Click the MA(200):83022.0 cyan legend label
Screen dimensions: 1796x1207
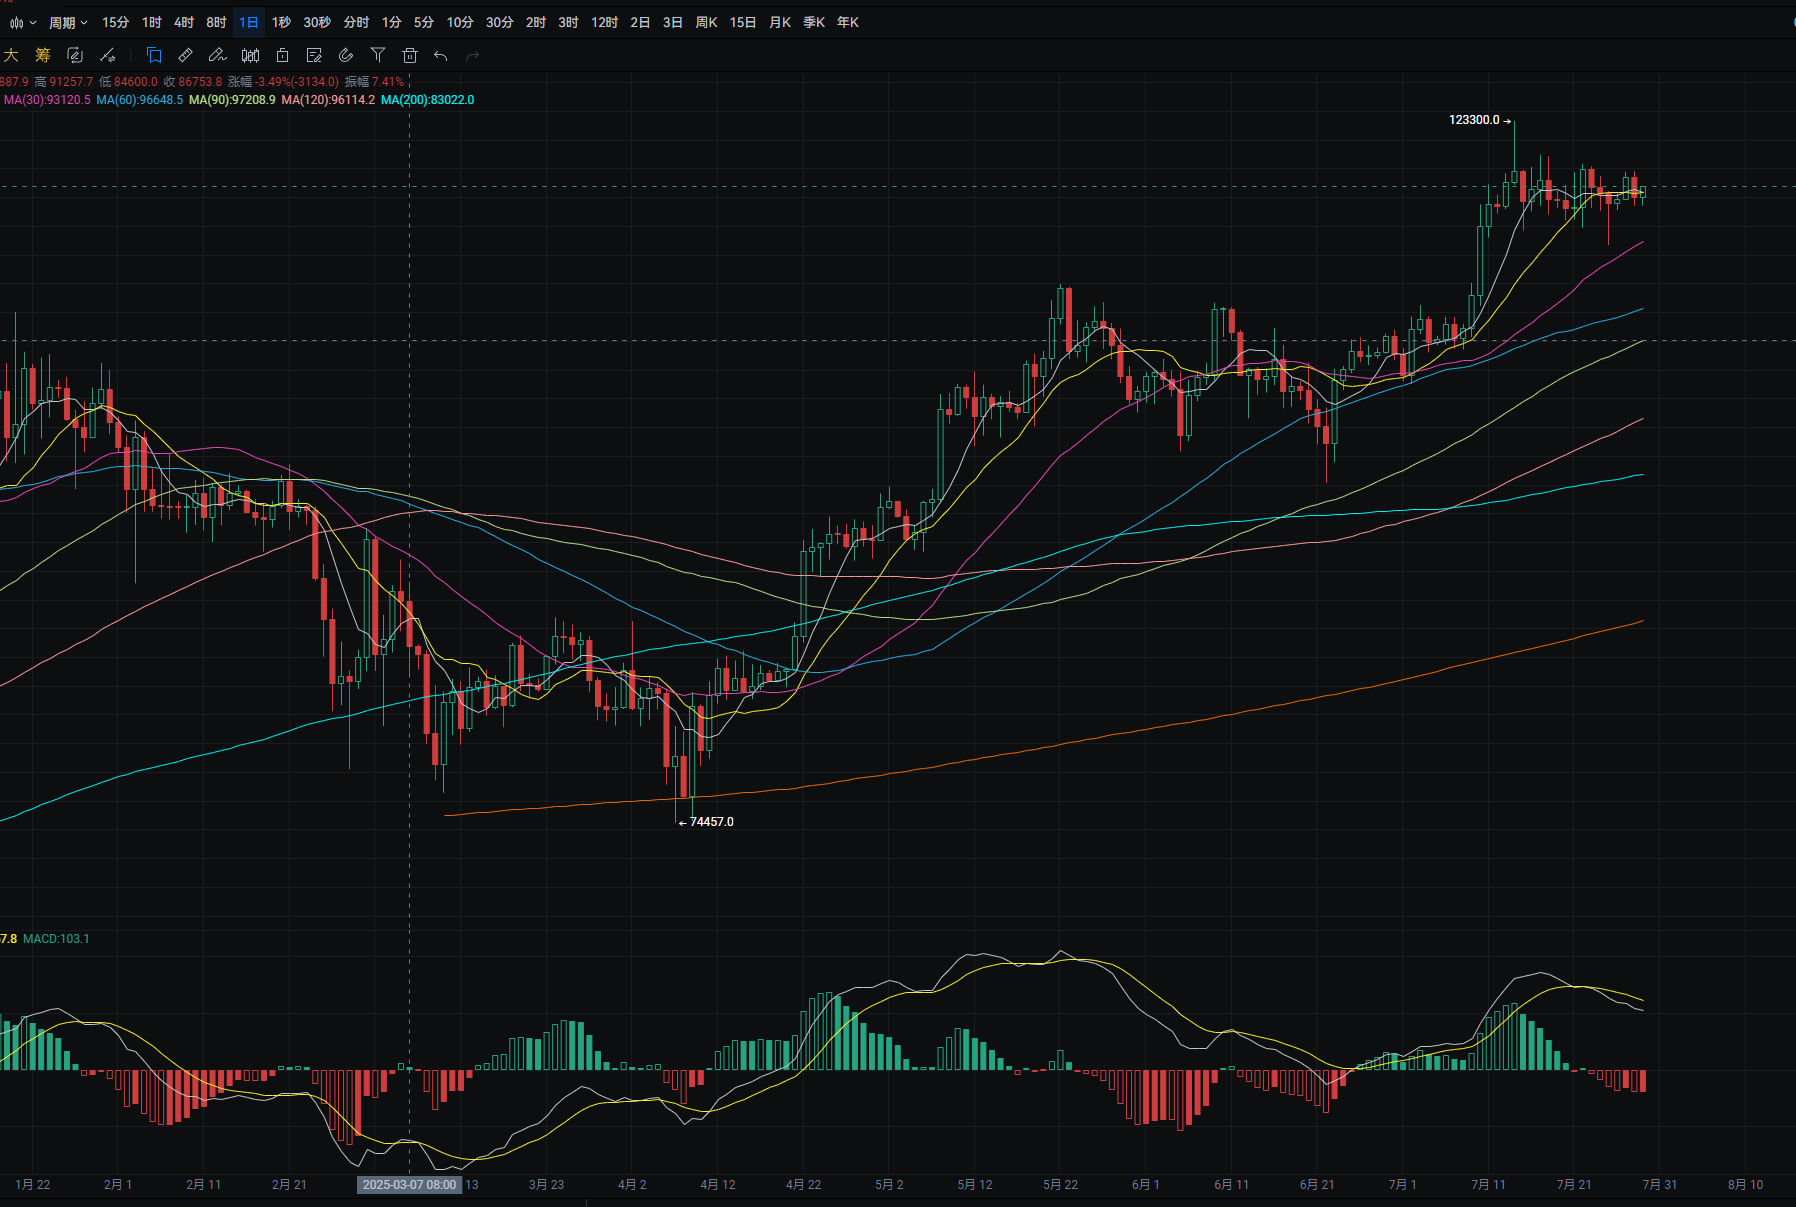pos(428,100)
